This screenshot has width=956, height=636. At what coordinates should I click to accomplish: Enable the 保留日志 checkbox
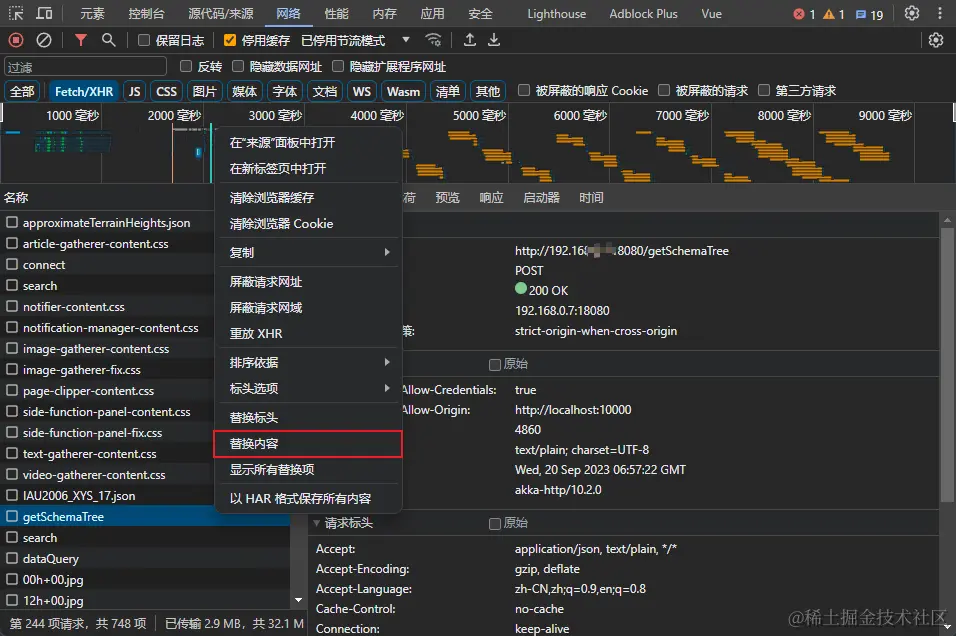144,40
